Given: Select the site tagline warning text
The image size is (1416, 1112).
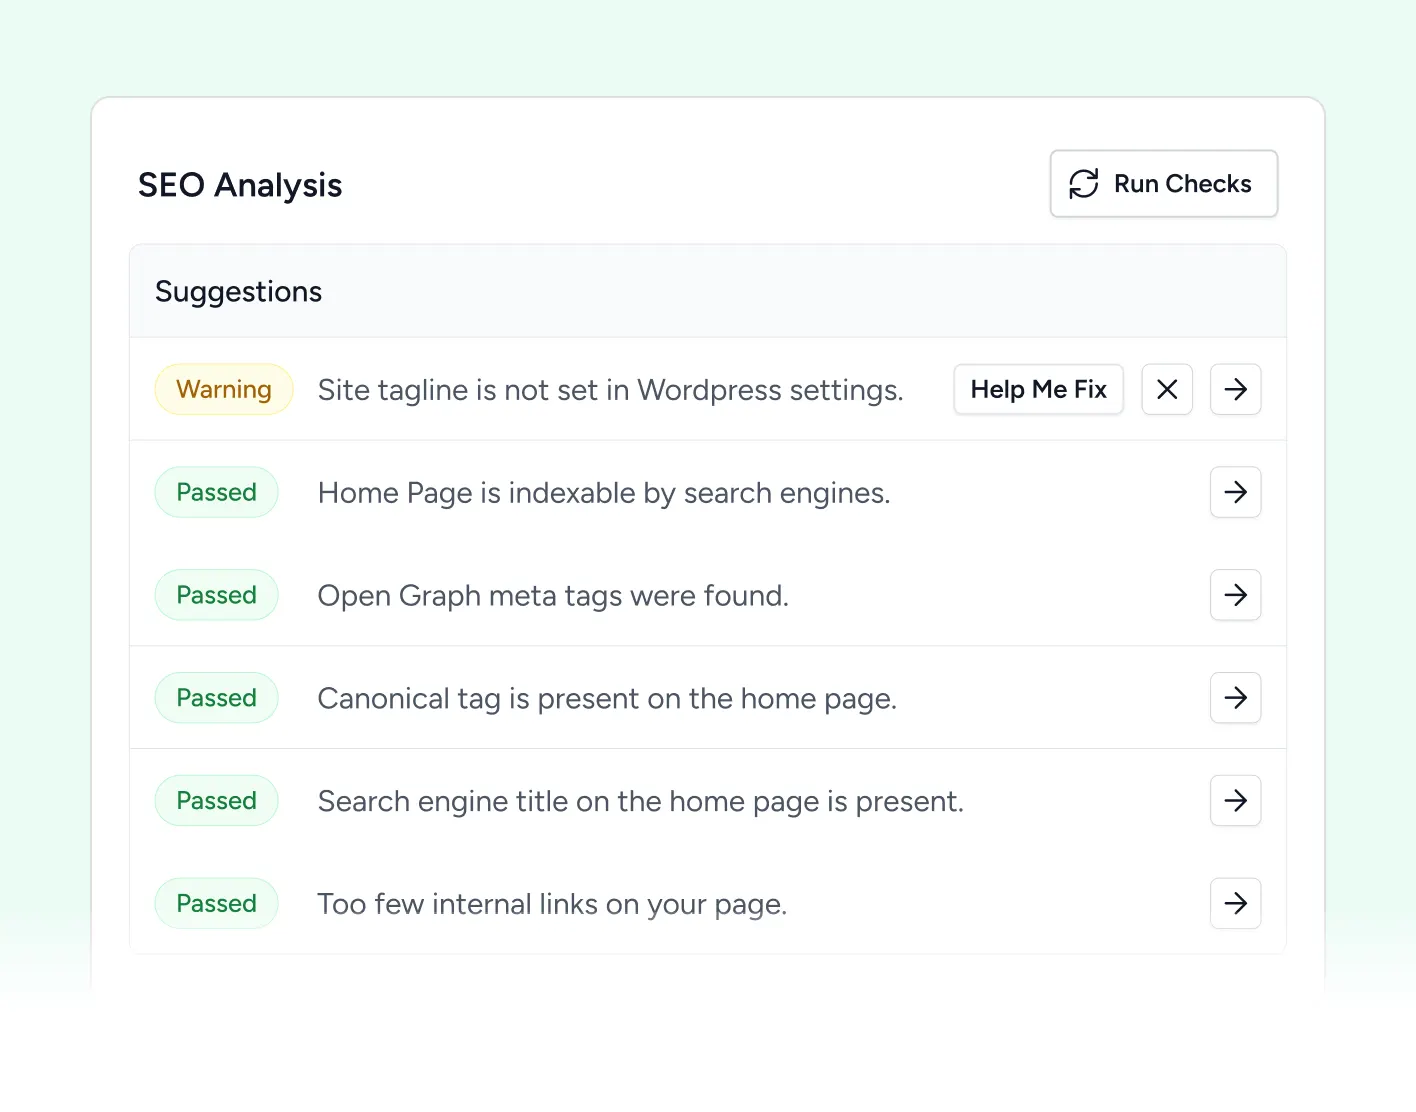Looking at the screenshot, I should pos(610,390).
